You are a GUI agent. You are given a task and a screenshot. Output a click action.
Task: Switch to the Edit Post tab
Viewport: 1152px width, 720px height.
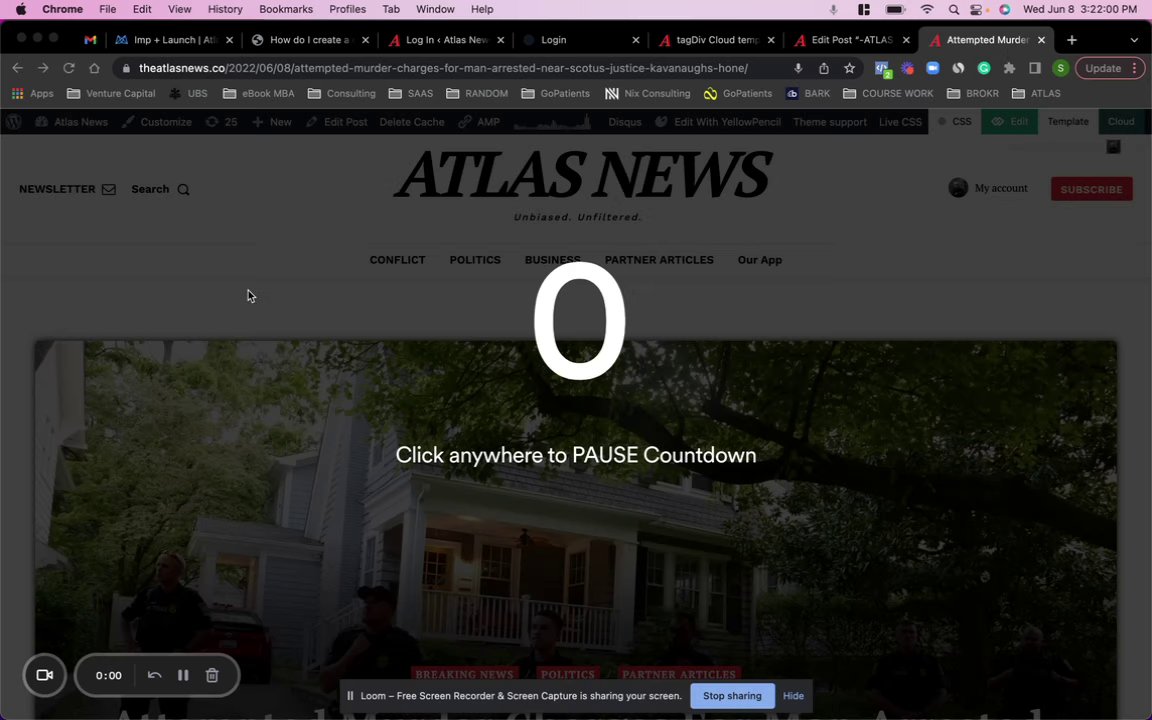[x=852, y=40]
